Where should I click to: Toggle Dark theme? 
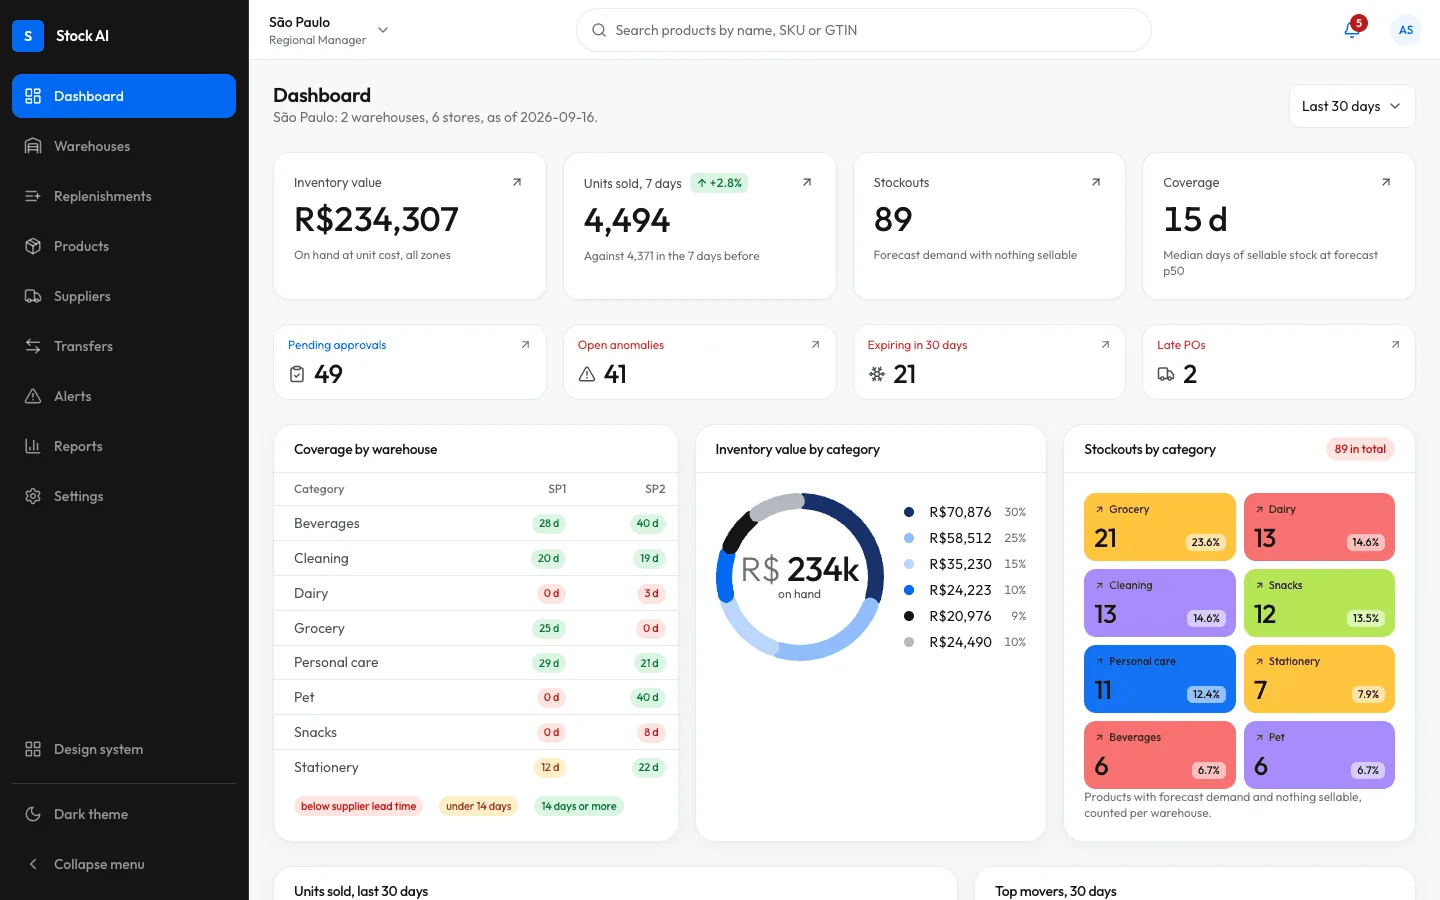point(124,814)
